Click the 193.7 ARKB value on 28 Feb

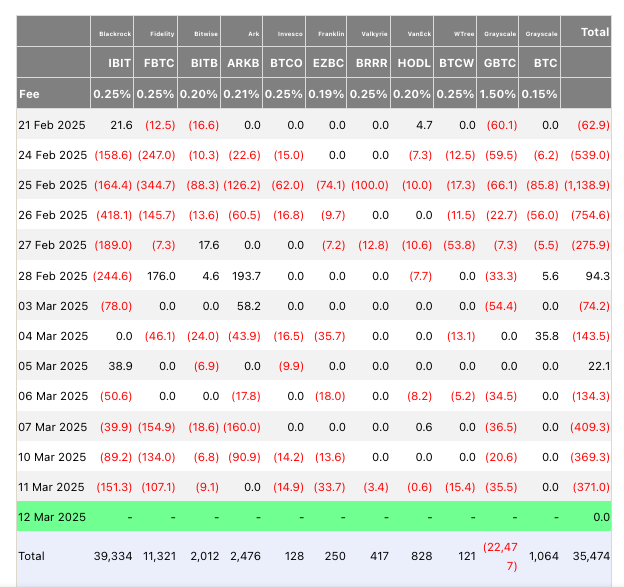coord(246,276)
